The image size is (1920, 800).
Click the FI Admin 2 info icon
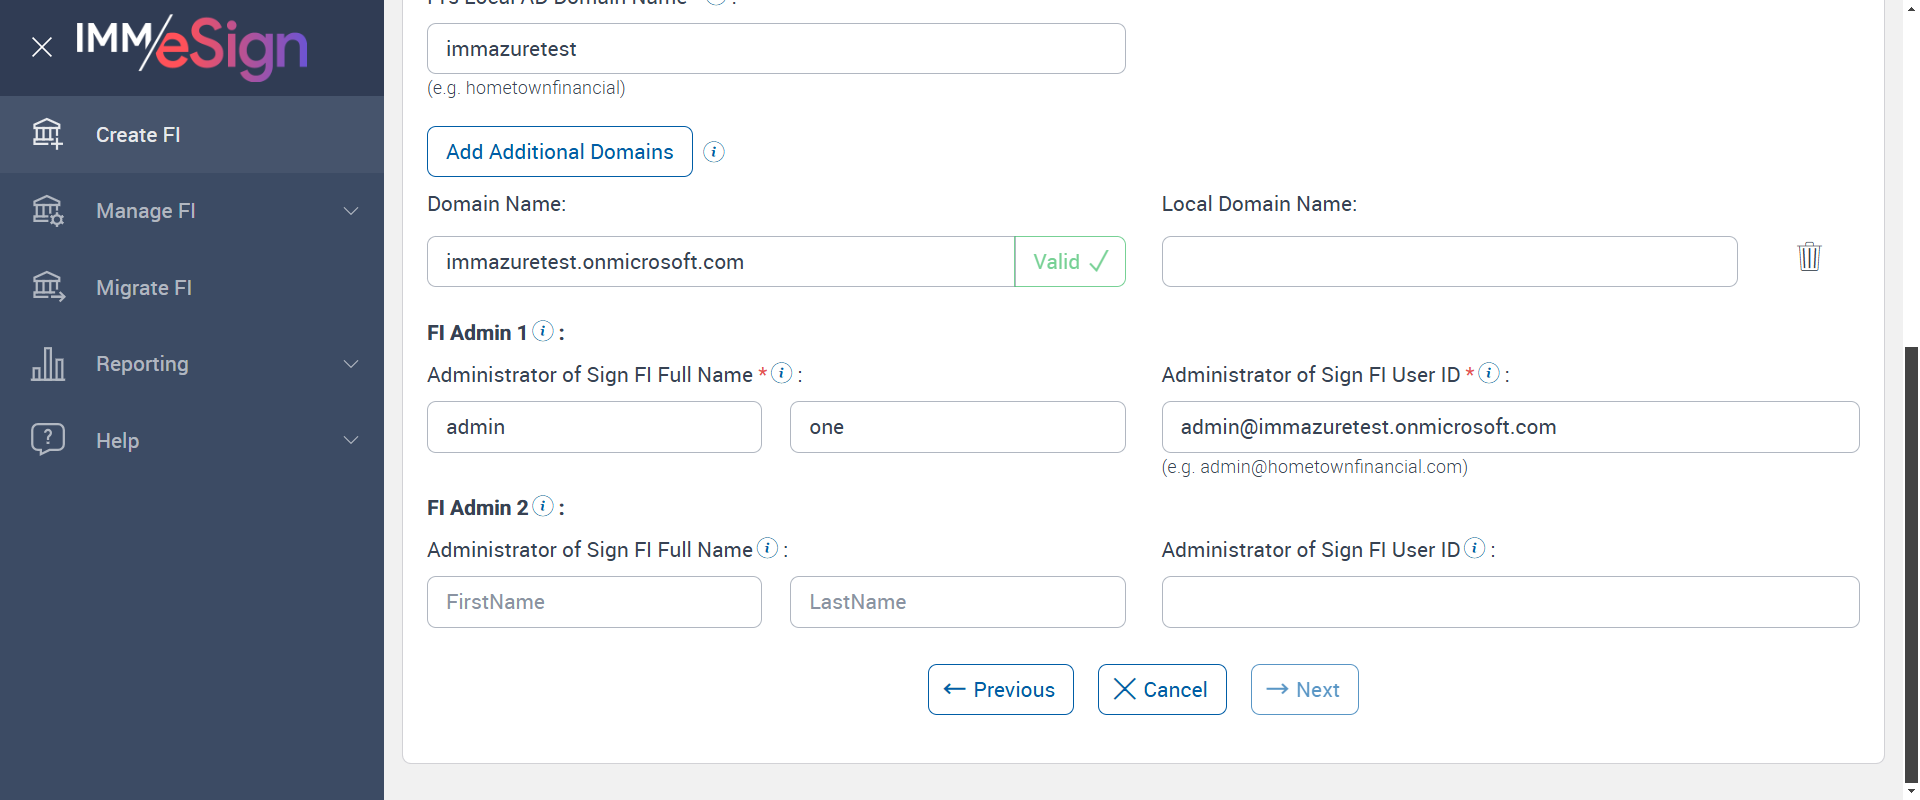point(543,506)
